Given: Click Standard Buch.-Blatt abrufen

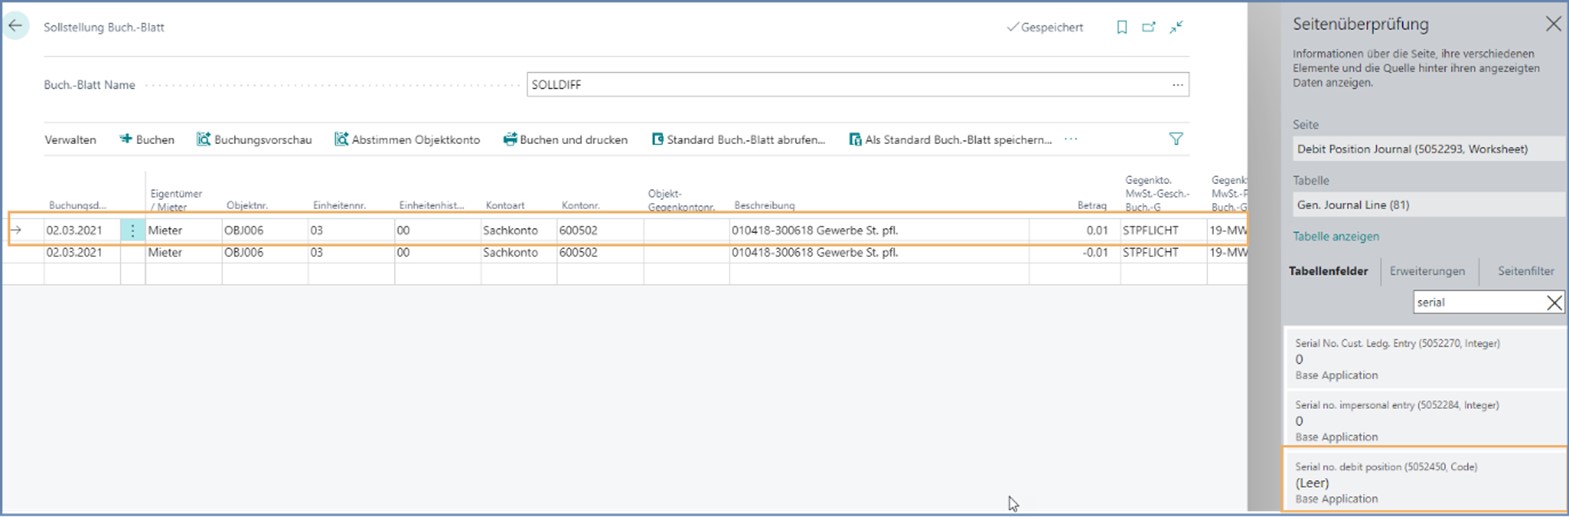Looking at the screenshot, I should point(738,140).
